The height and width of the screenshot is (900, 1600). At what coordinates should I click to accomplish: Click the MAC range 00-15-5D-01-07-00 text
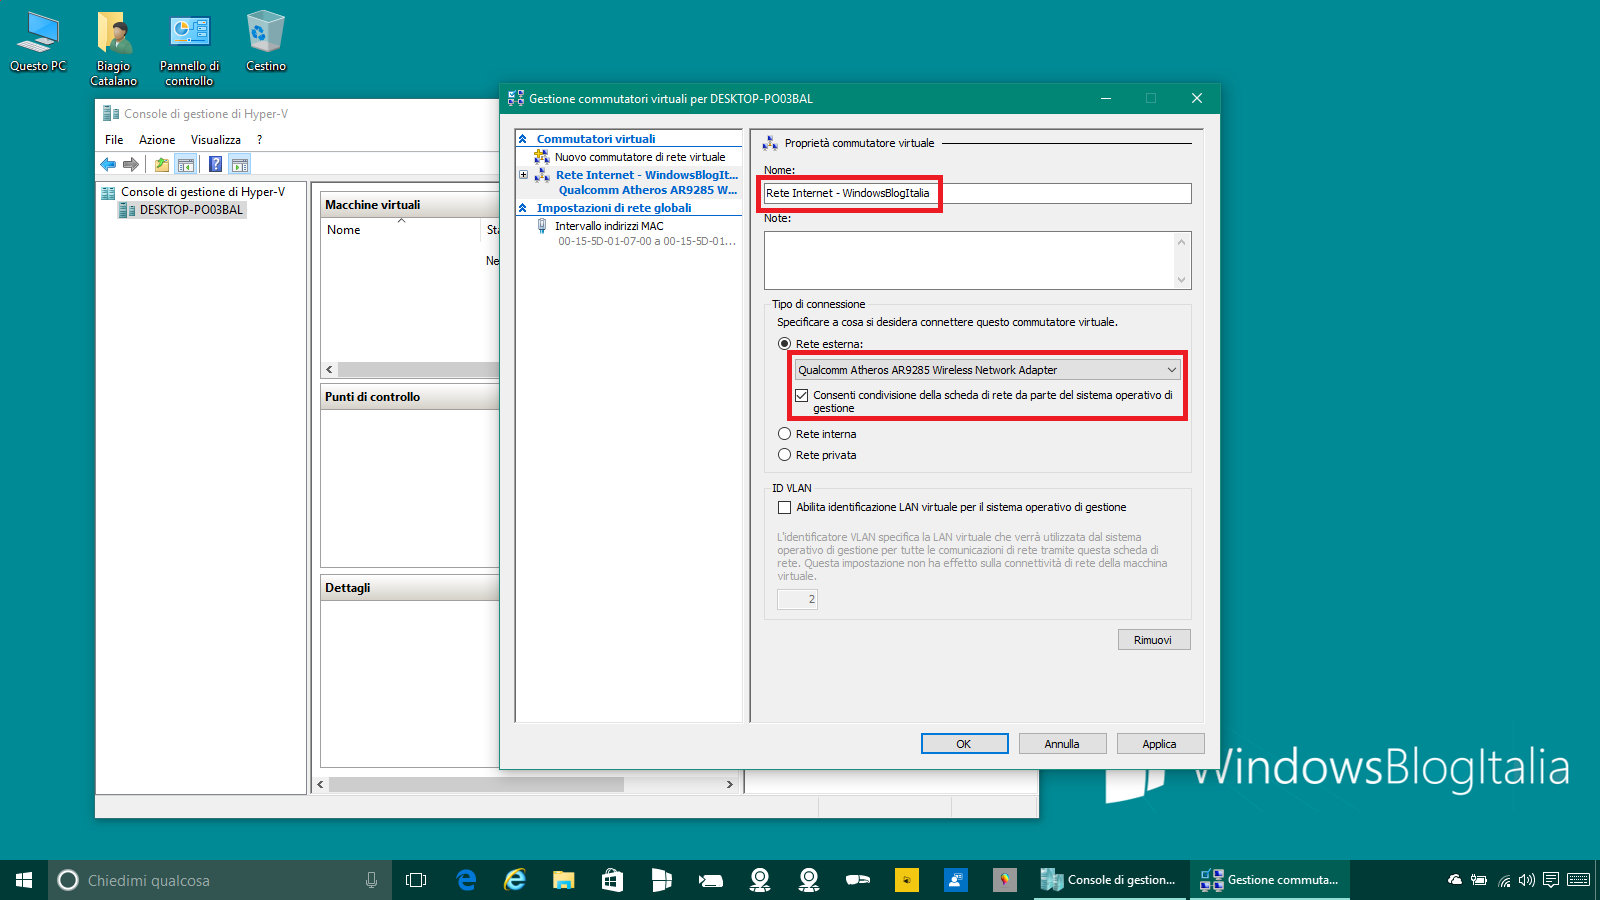(x=647, y=241)
